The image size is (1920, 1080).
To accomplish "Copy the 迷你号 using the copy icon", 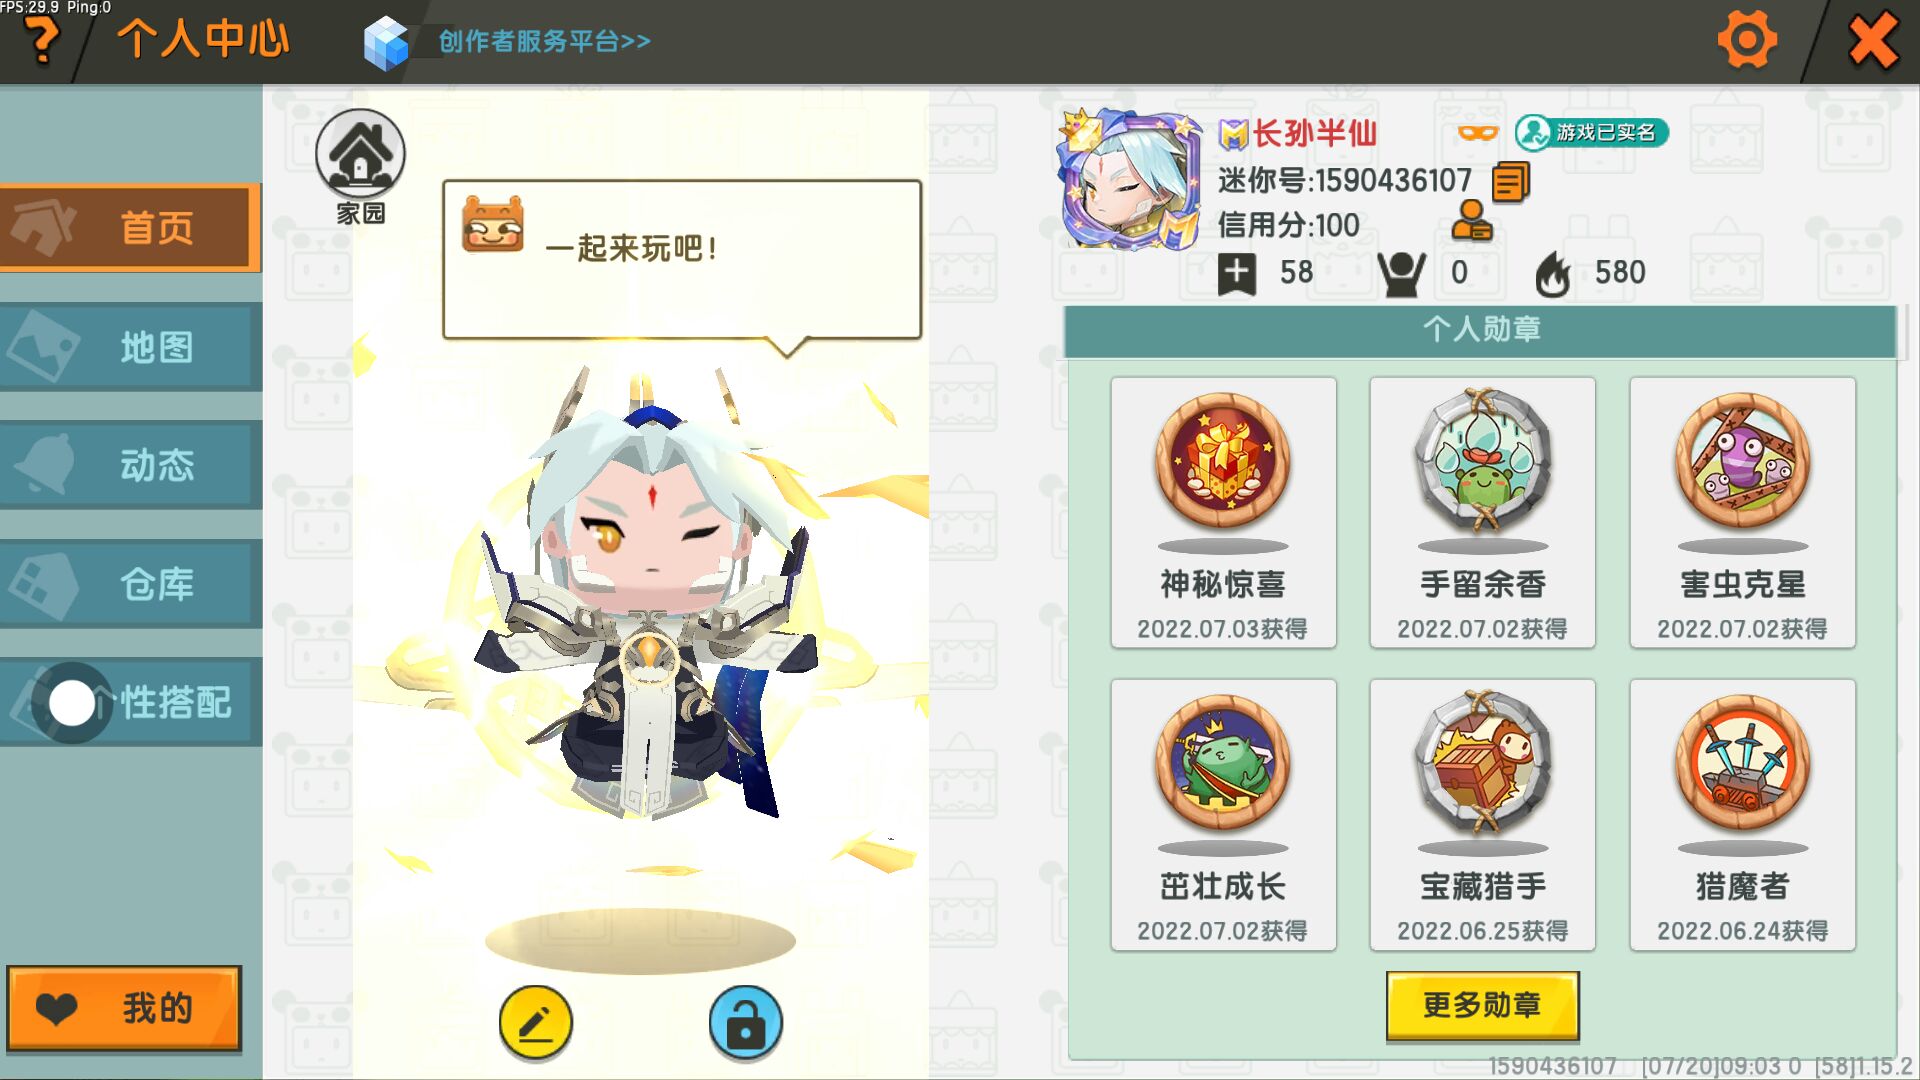I will click(x=1511, y=182).
